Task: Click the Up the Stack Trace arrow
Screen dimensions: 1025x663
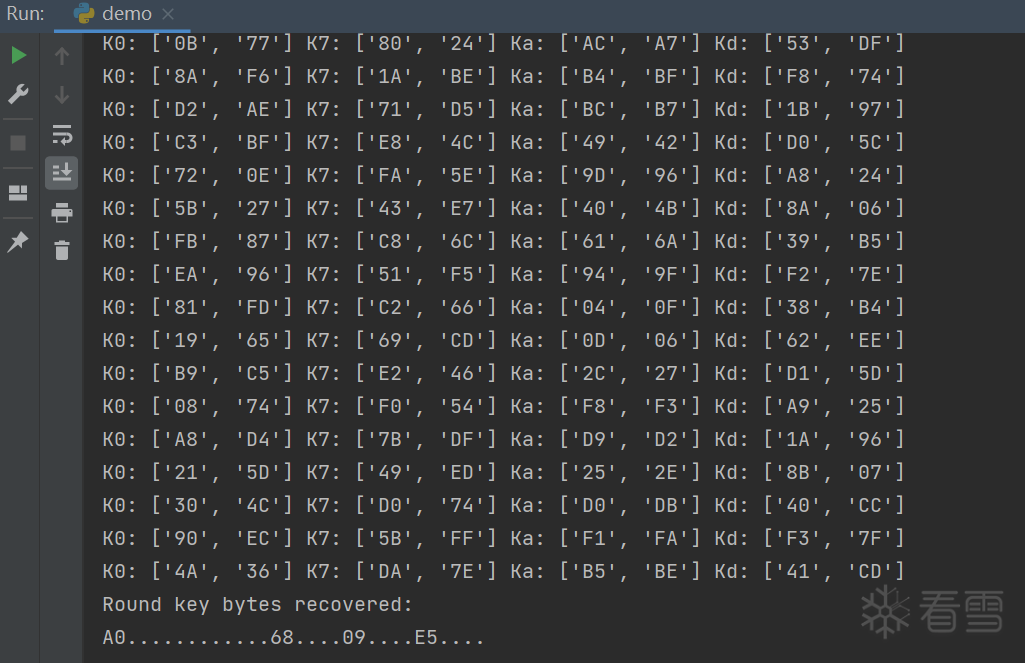Action: (62, 57)
